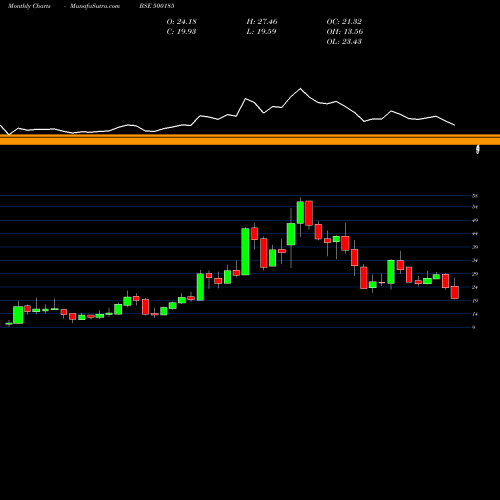The width and height of the screenshot is (500, 500).
Task: Click the price axis label 54
Action: (x=475, y=207)
